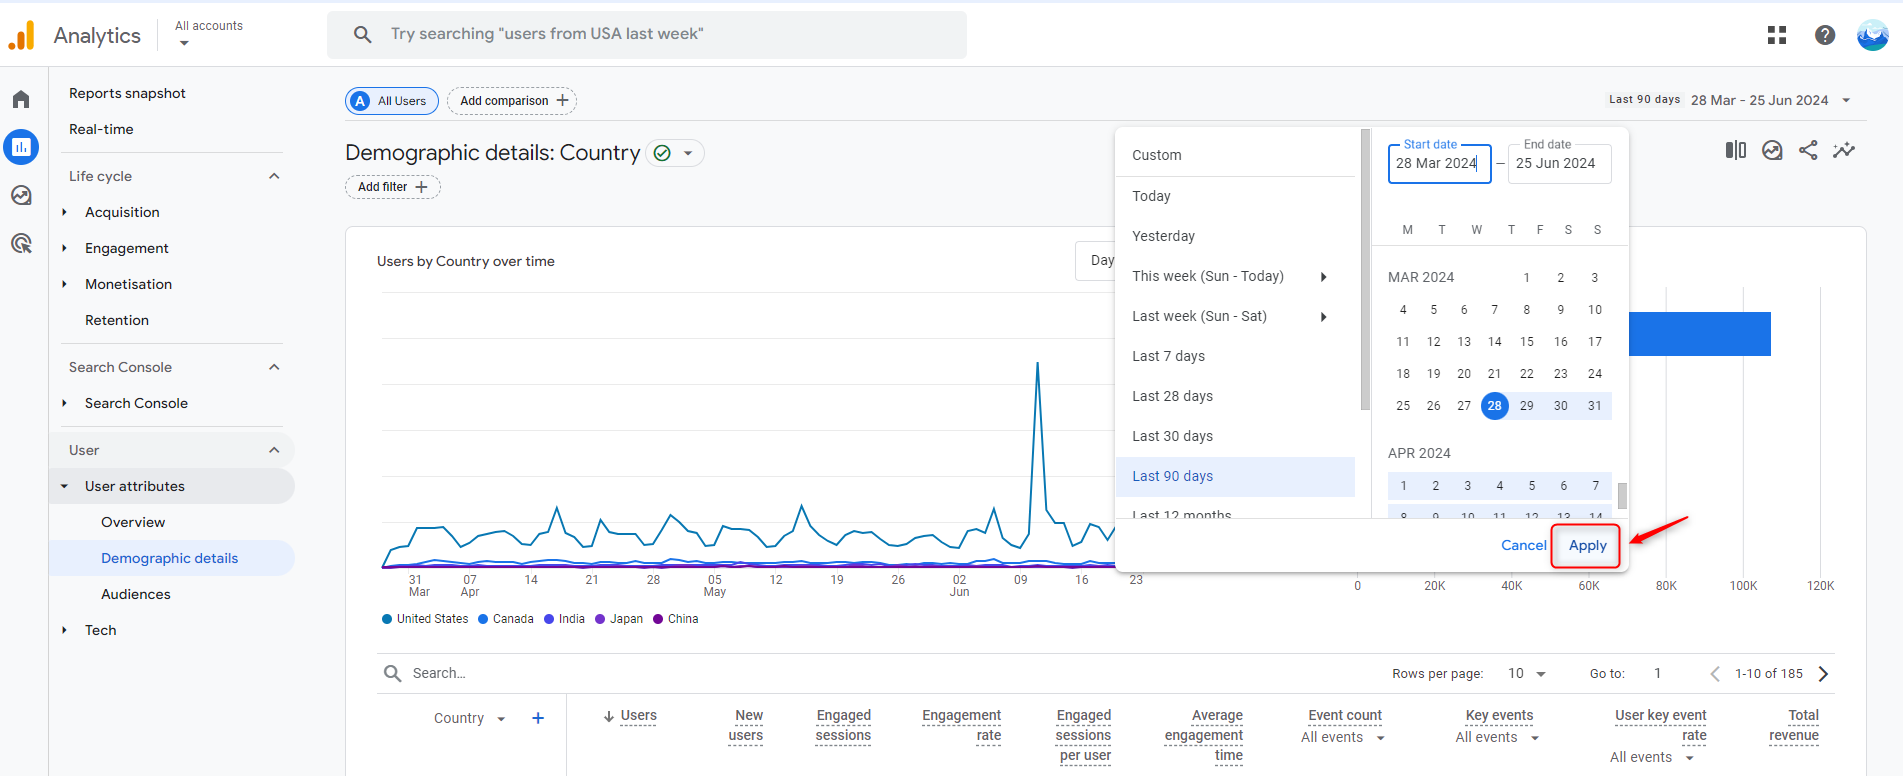Image resolution: width=1903 pixels, height=776 pixels.
Task: Click Apply in date picker
Action: coord(1587,546)
